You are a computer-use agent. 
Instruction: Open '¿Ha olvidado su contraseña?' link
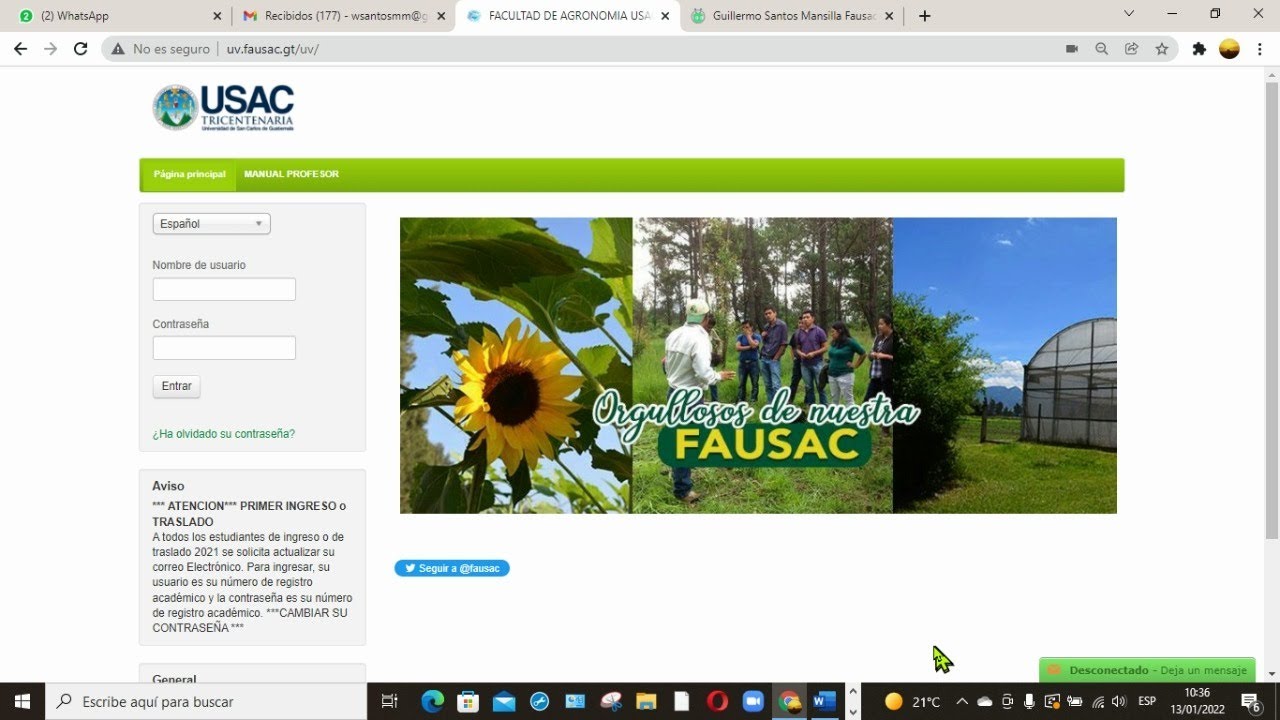(224, 434)
